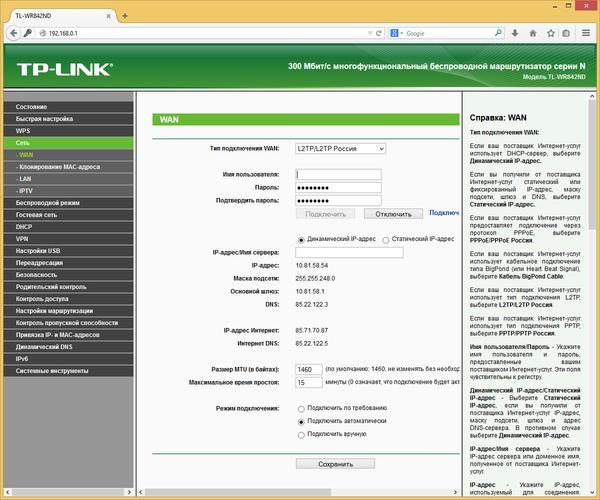Click the IP-адрес/Имя сервера input field
The width and height of the screenshot is (600, 500).
pyautogui.click(x=349, y=252)
